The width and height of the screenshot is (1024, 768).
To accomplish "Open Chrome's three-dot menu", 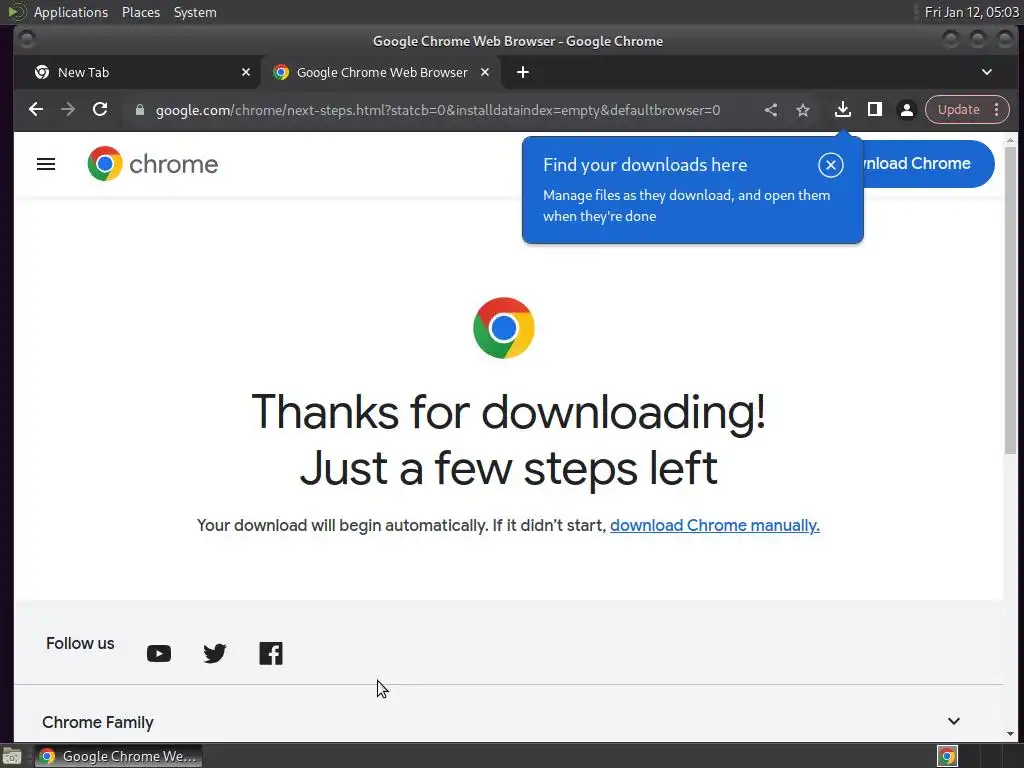I will (997, 110).
